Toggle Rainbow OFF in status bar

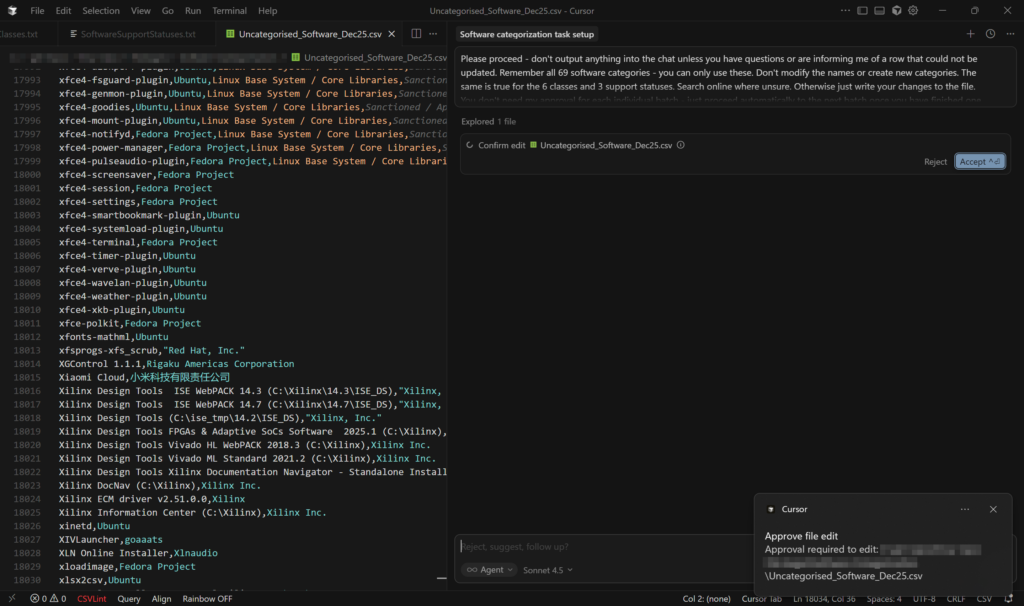207,598
